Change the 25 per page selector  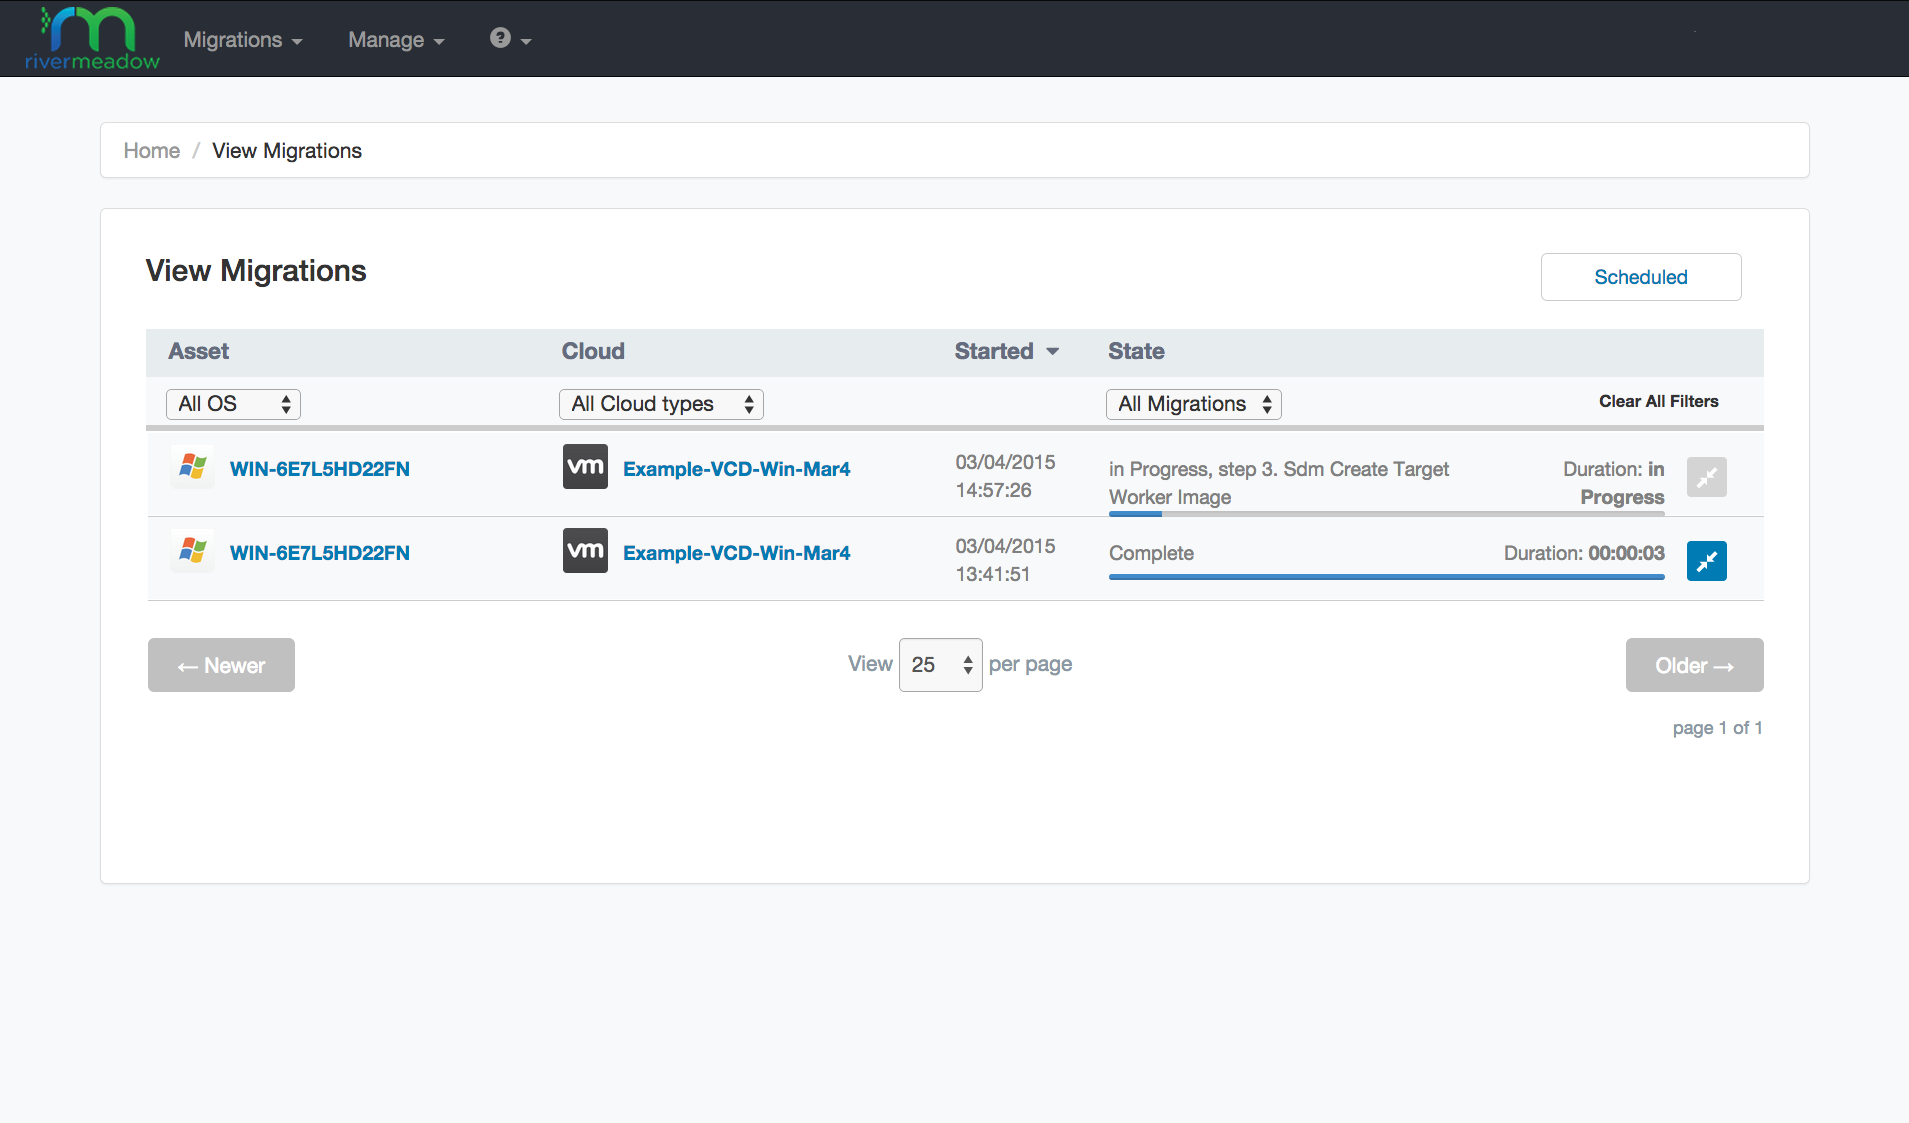(940, 665)
